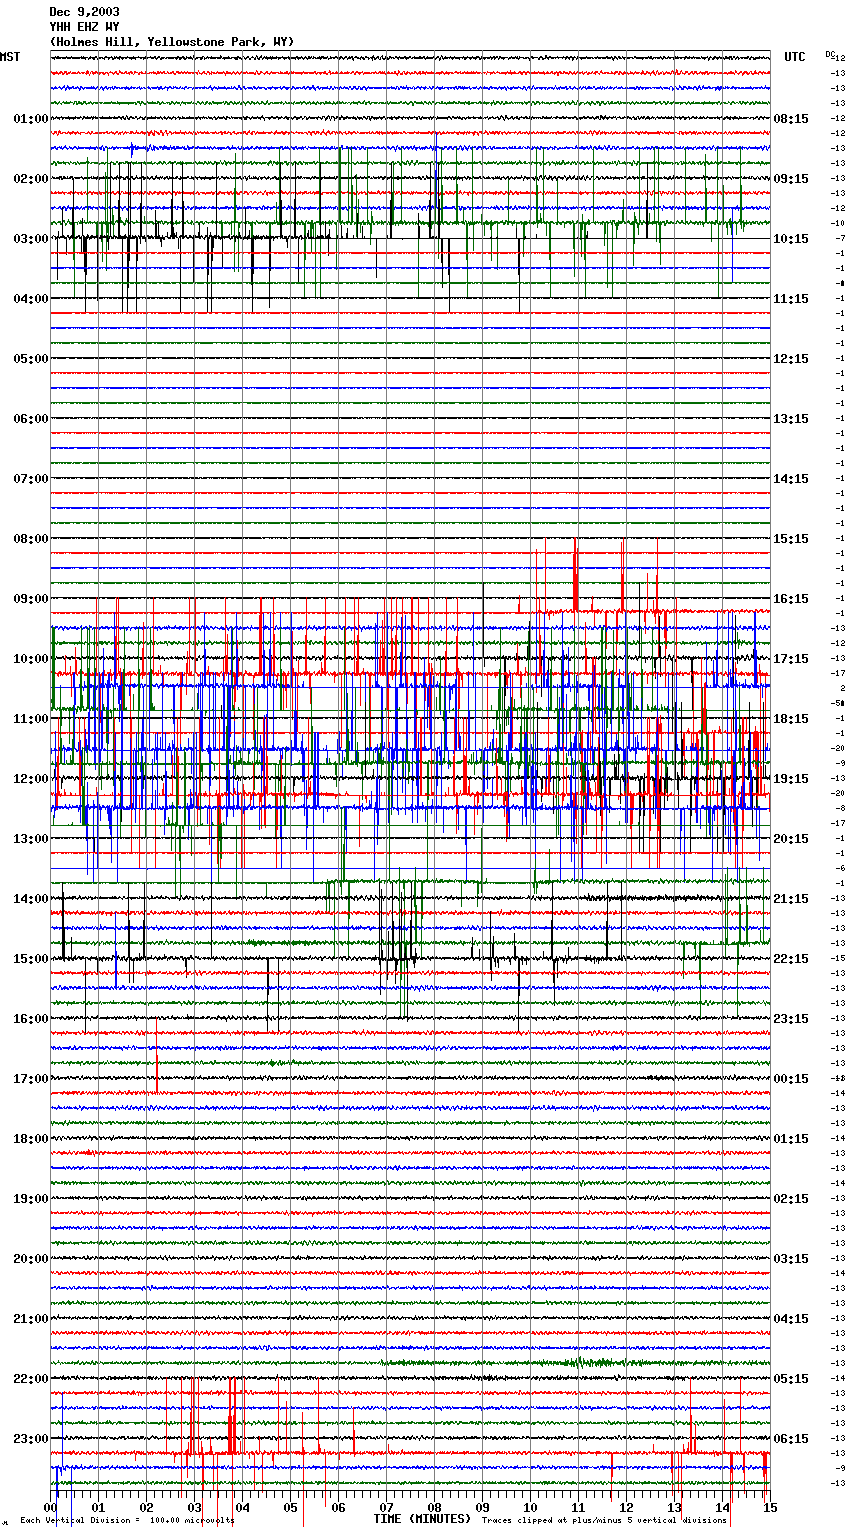Select the '09:00' MST time label
The image size is (850, 1534).
point(31,599)
